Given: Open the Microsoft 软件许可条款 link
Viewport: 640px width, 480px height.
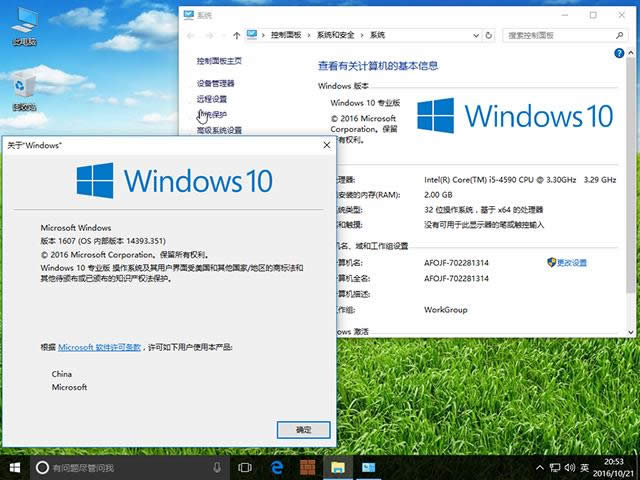Looking at the screenshot, I should 99,346.
